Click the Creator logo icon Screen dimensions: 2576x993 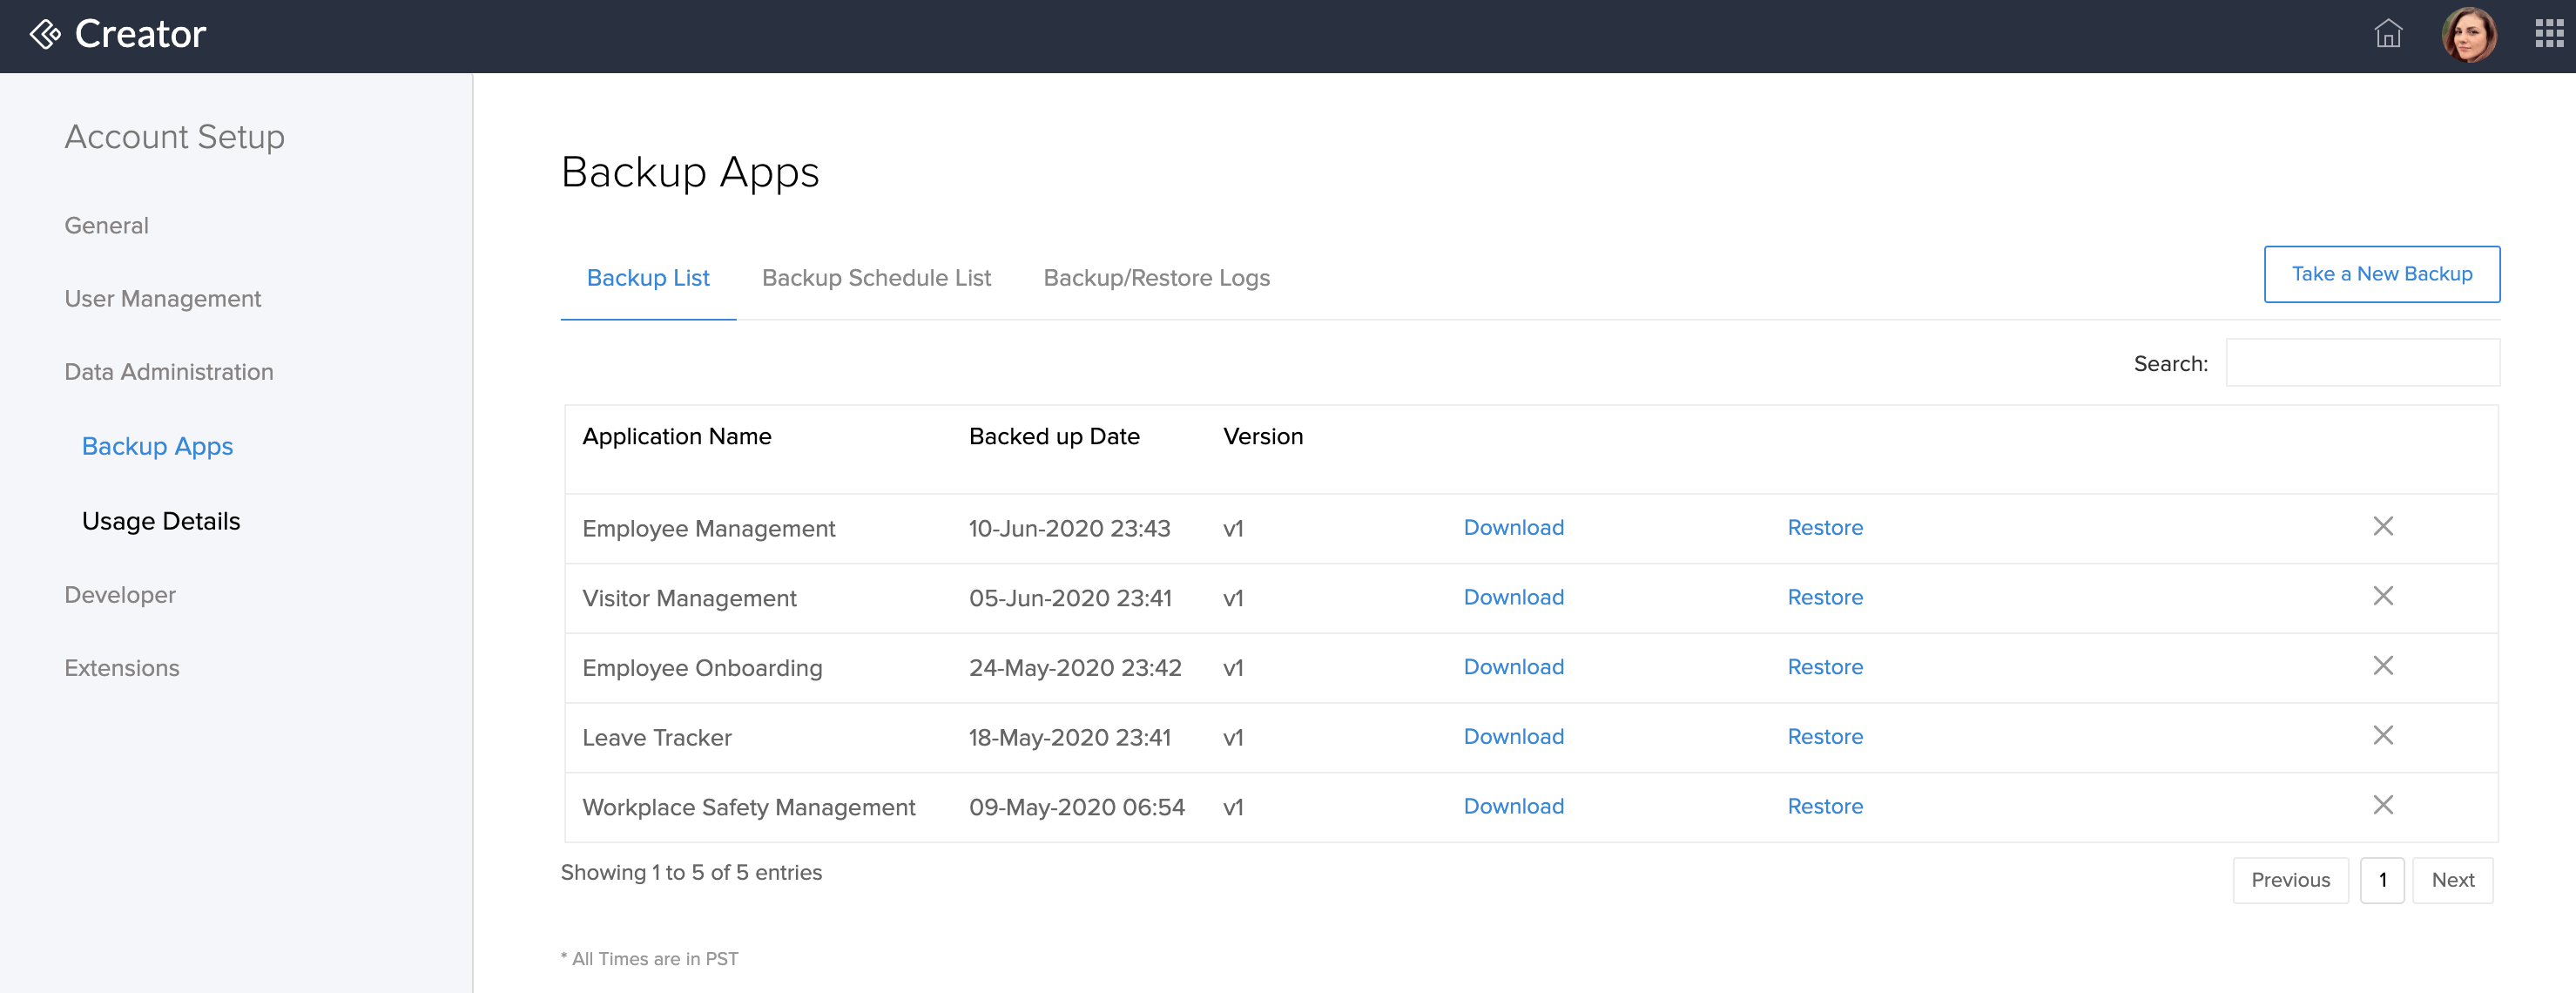(44, 34)
